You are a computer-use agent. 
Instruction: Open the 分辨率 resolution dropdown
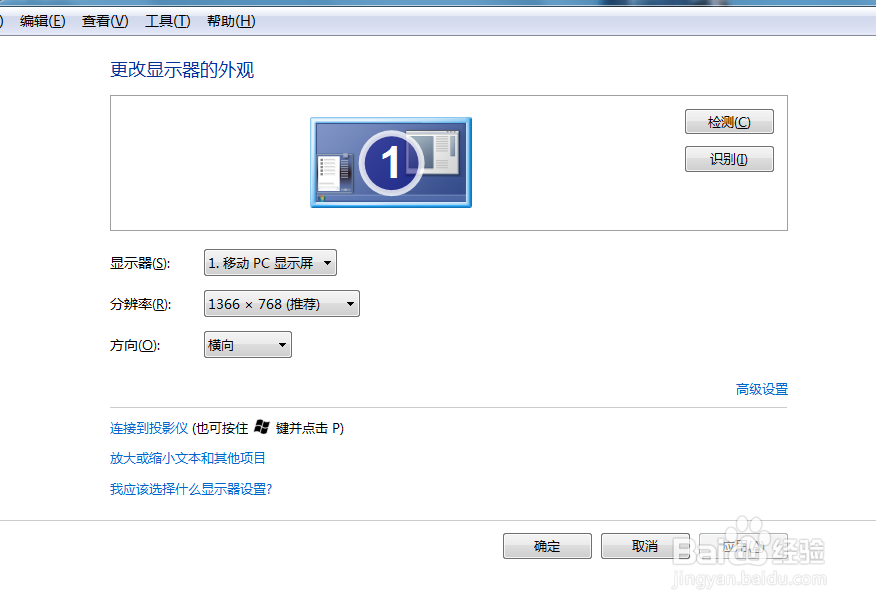pyautogui.click(x=282, y=304)
